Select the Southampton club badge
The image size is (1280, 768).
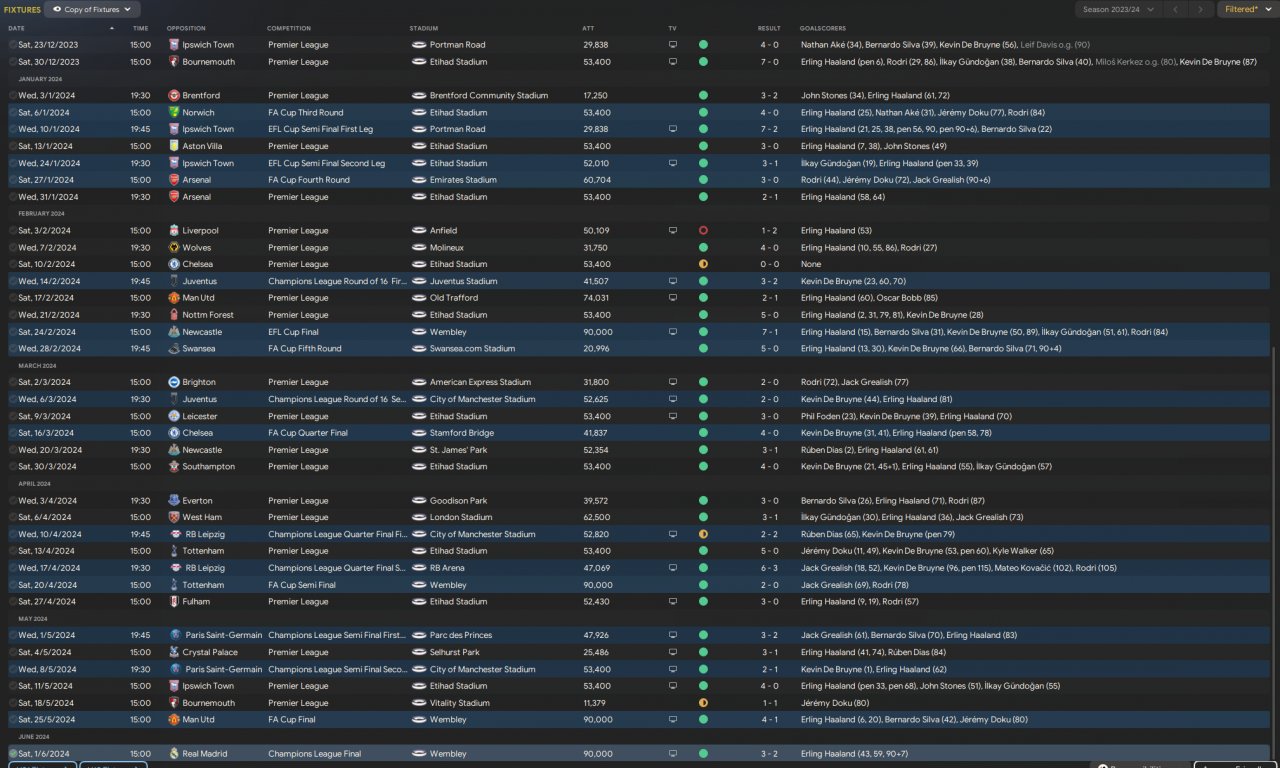tap(174, 467)
